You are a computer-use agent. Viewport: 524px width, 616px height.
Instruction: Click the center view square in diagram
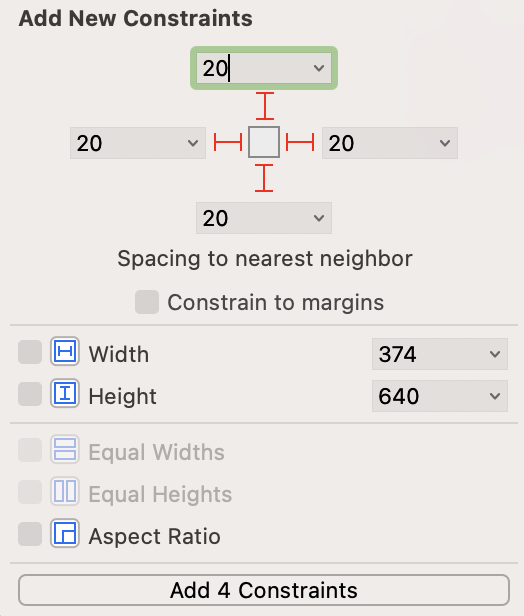click(x=264, y=142)
